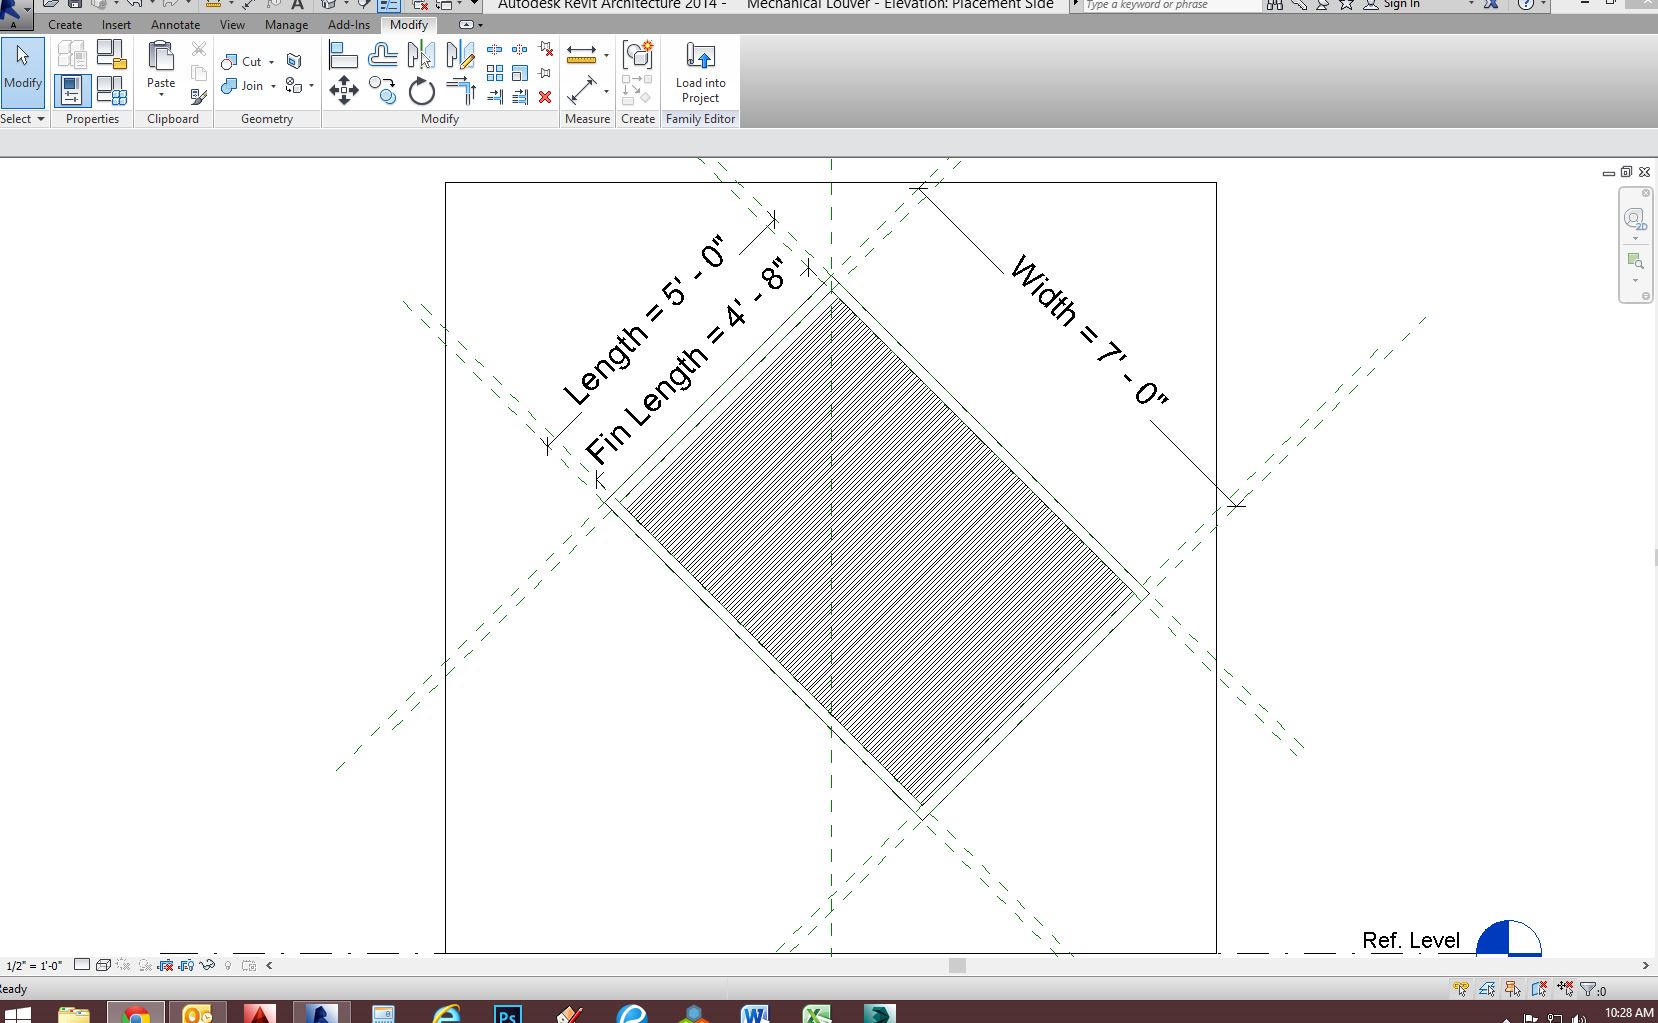
Task: Select the Copy tool
Action: tap(382, 91)
